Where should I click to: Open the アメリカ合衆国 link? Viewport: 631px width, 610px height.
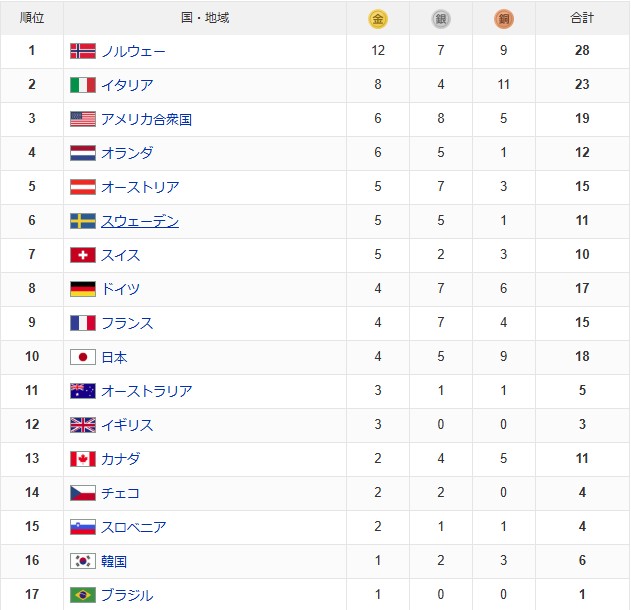coord(146,119)
